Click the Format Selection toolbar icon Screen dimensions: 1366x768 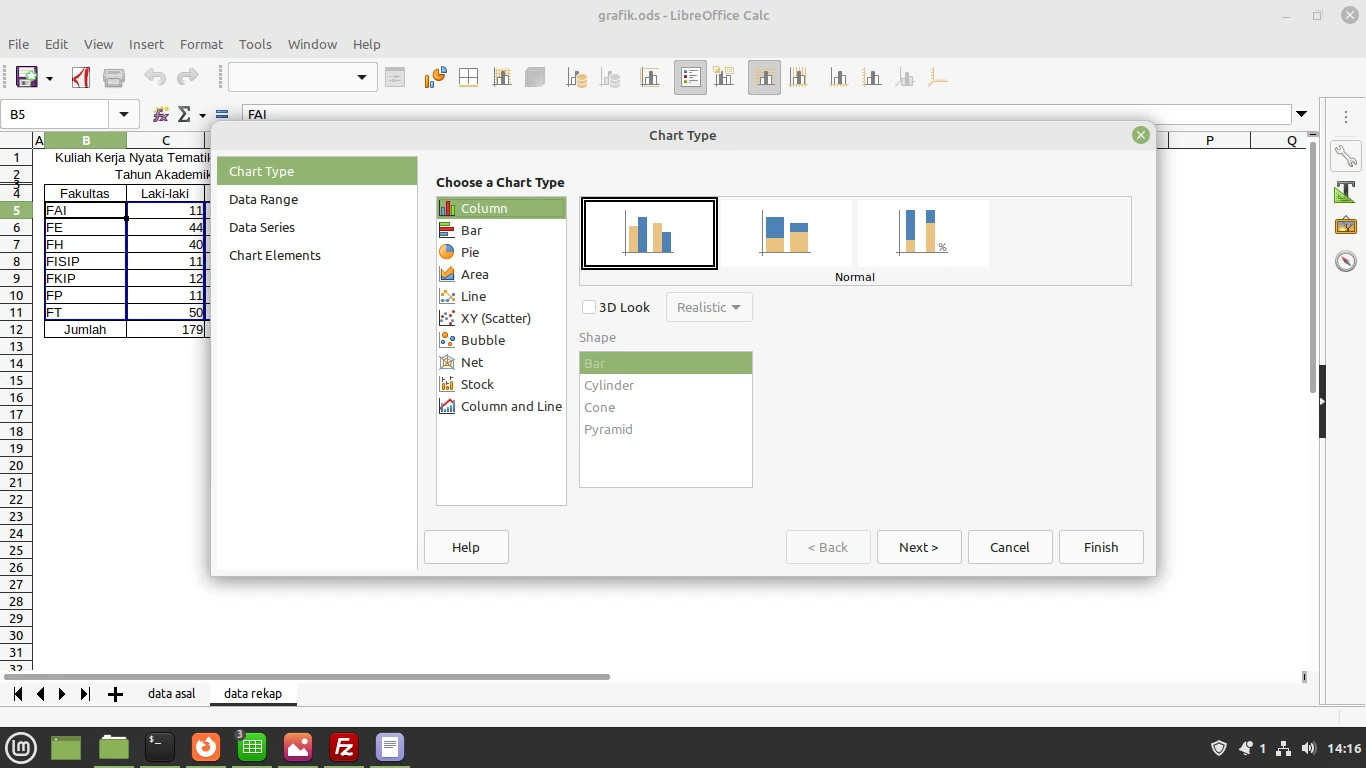[395, 77]
